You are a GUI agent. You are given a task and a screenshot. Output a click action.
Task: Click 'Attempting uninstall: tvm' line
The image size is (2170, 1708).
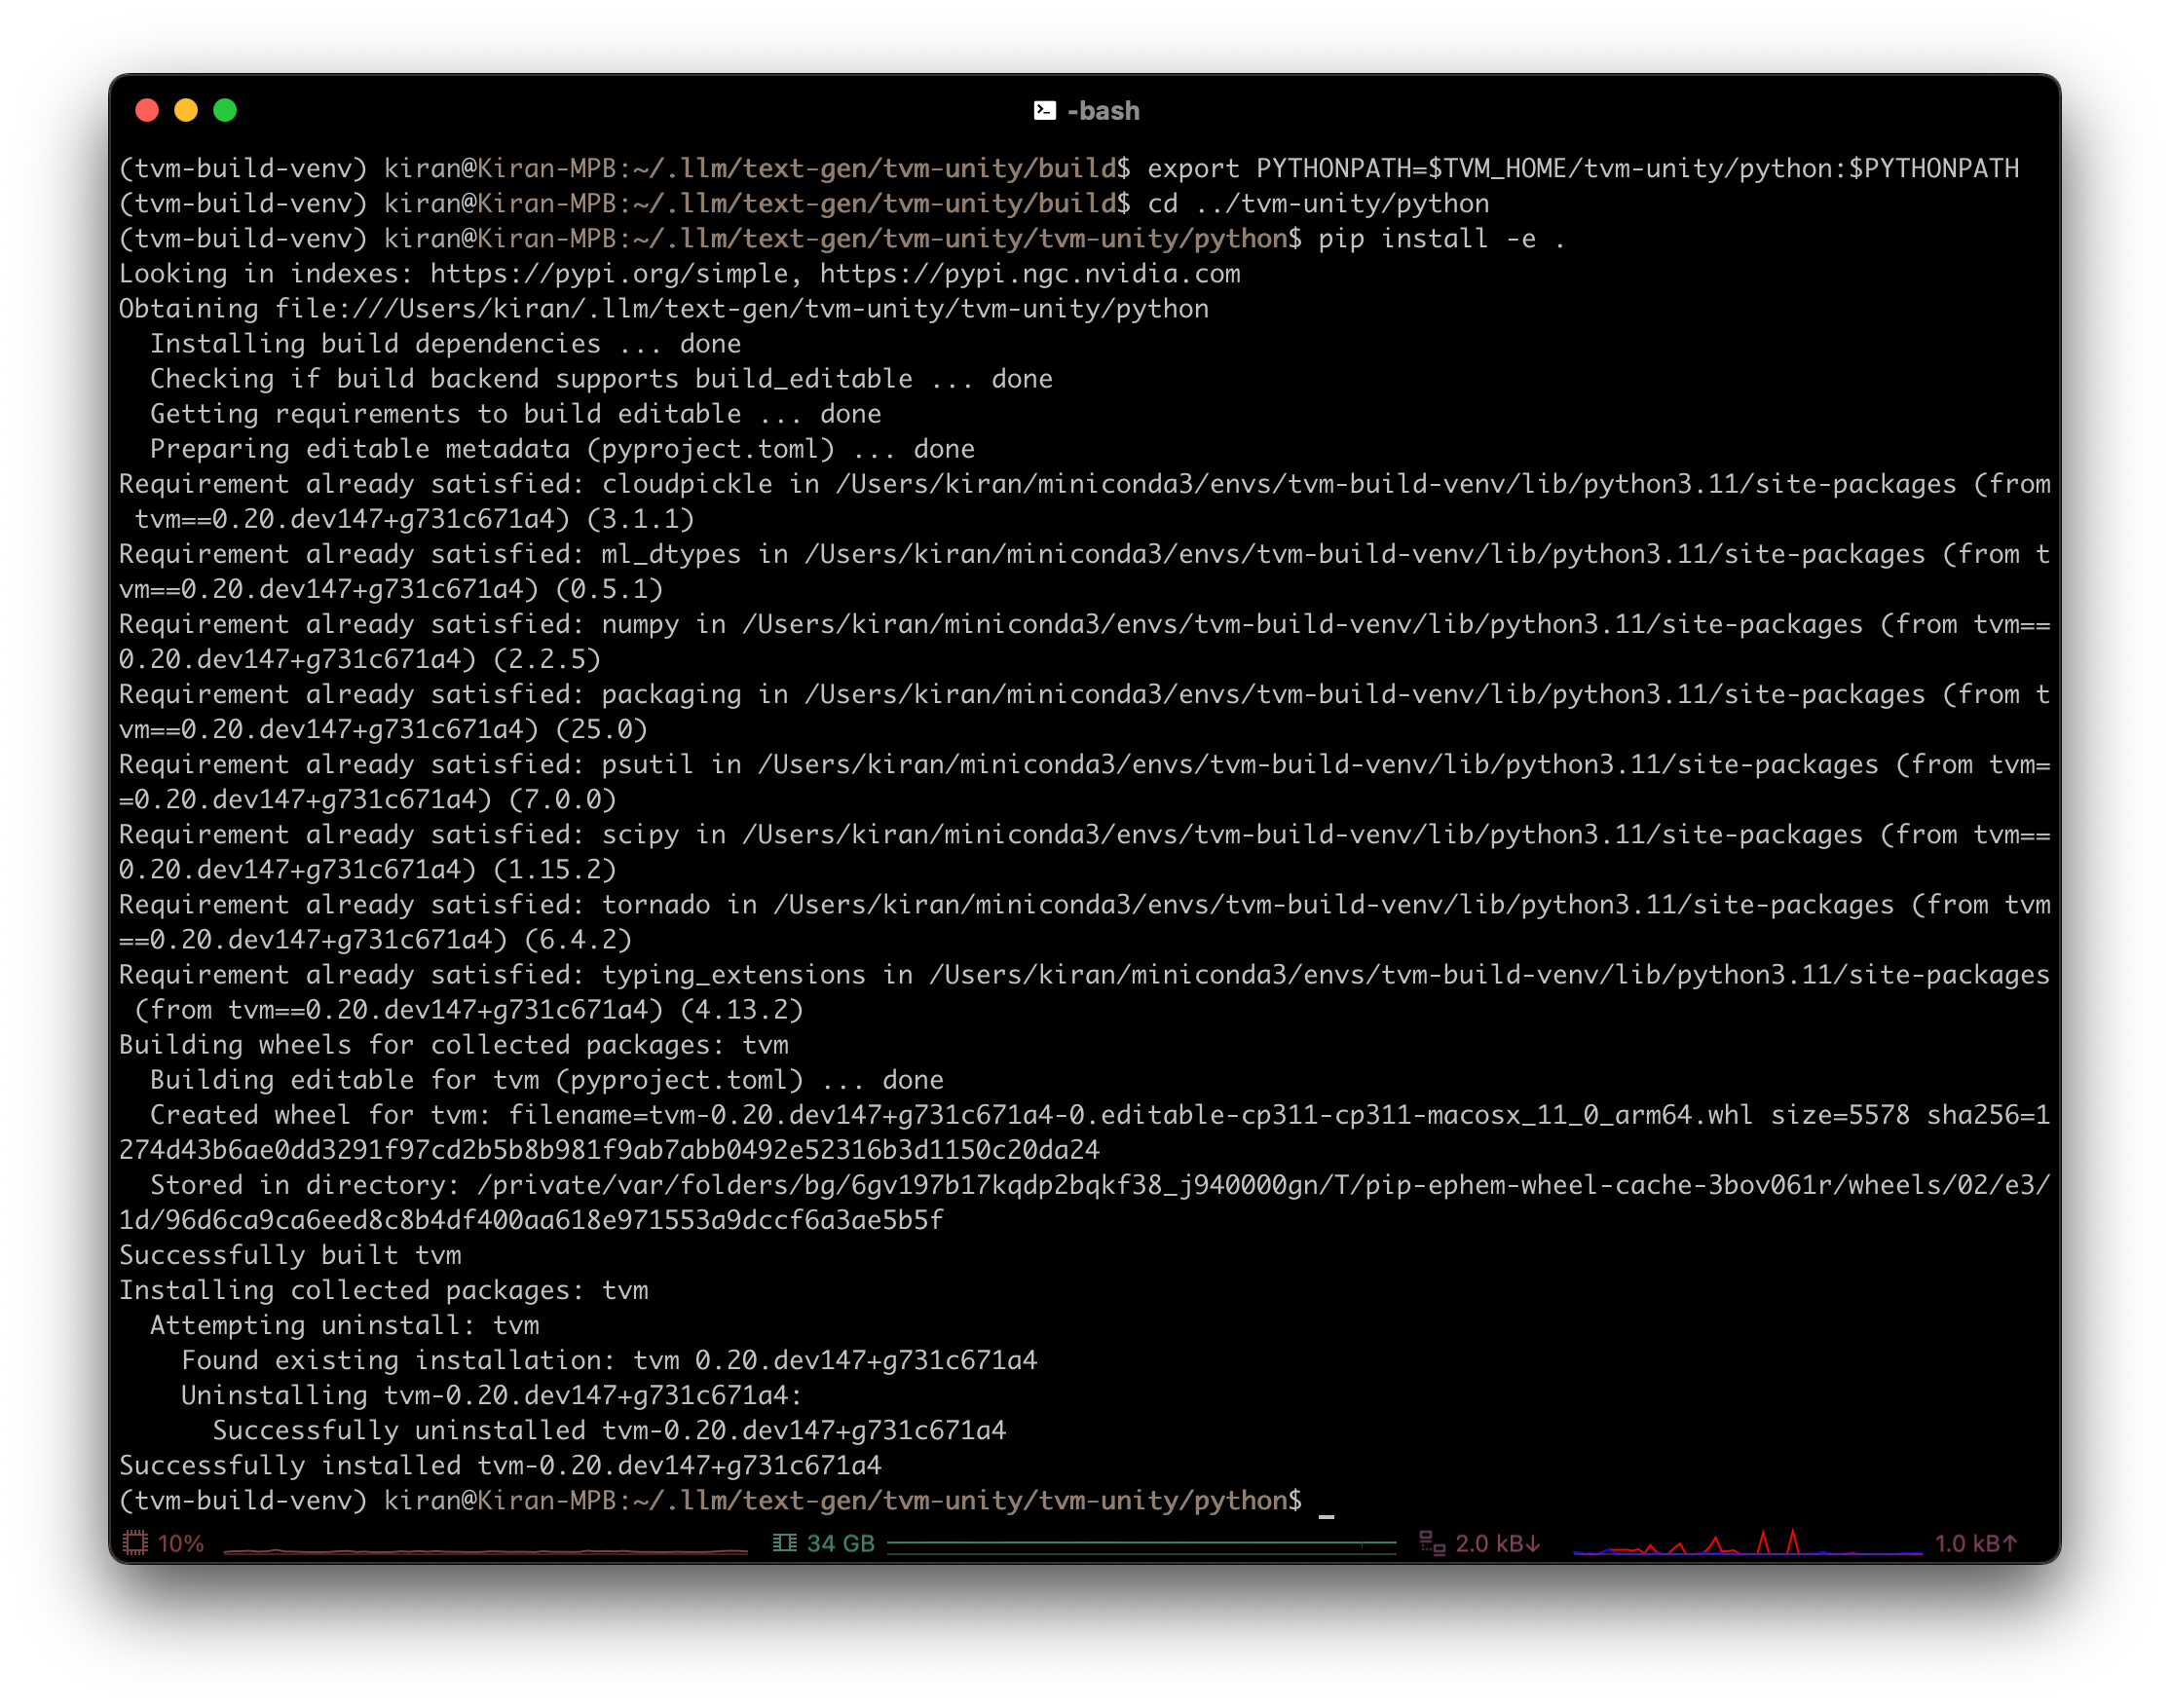coord(345,1325)
